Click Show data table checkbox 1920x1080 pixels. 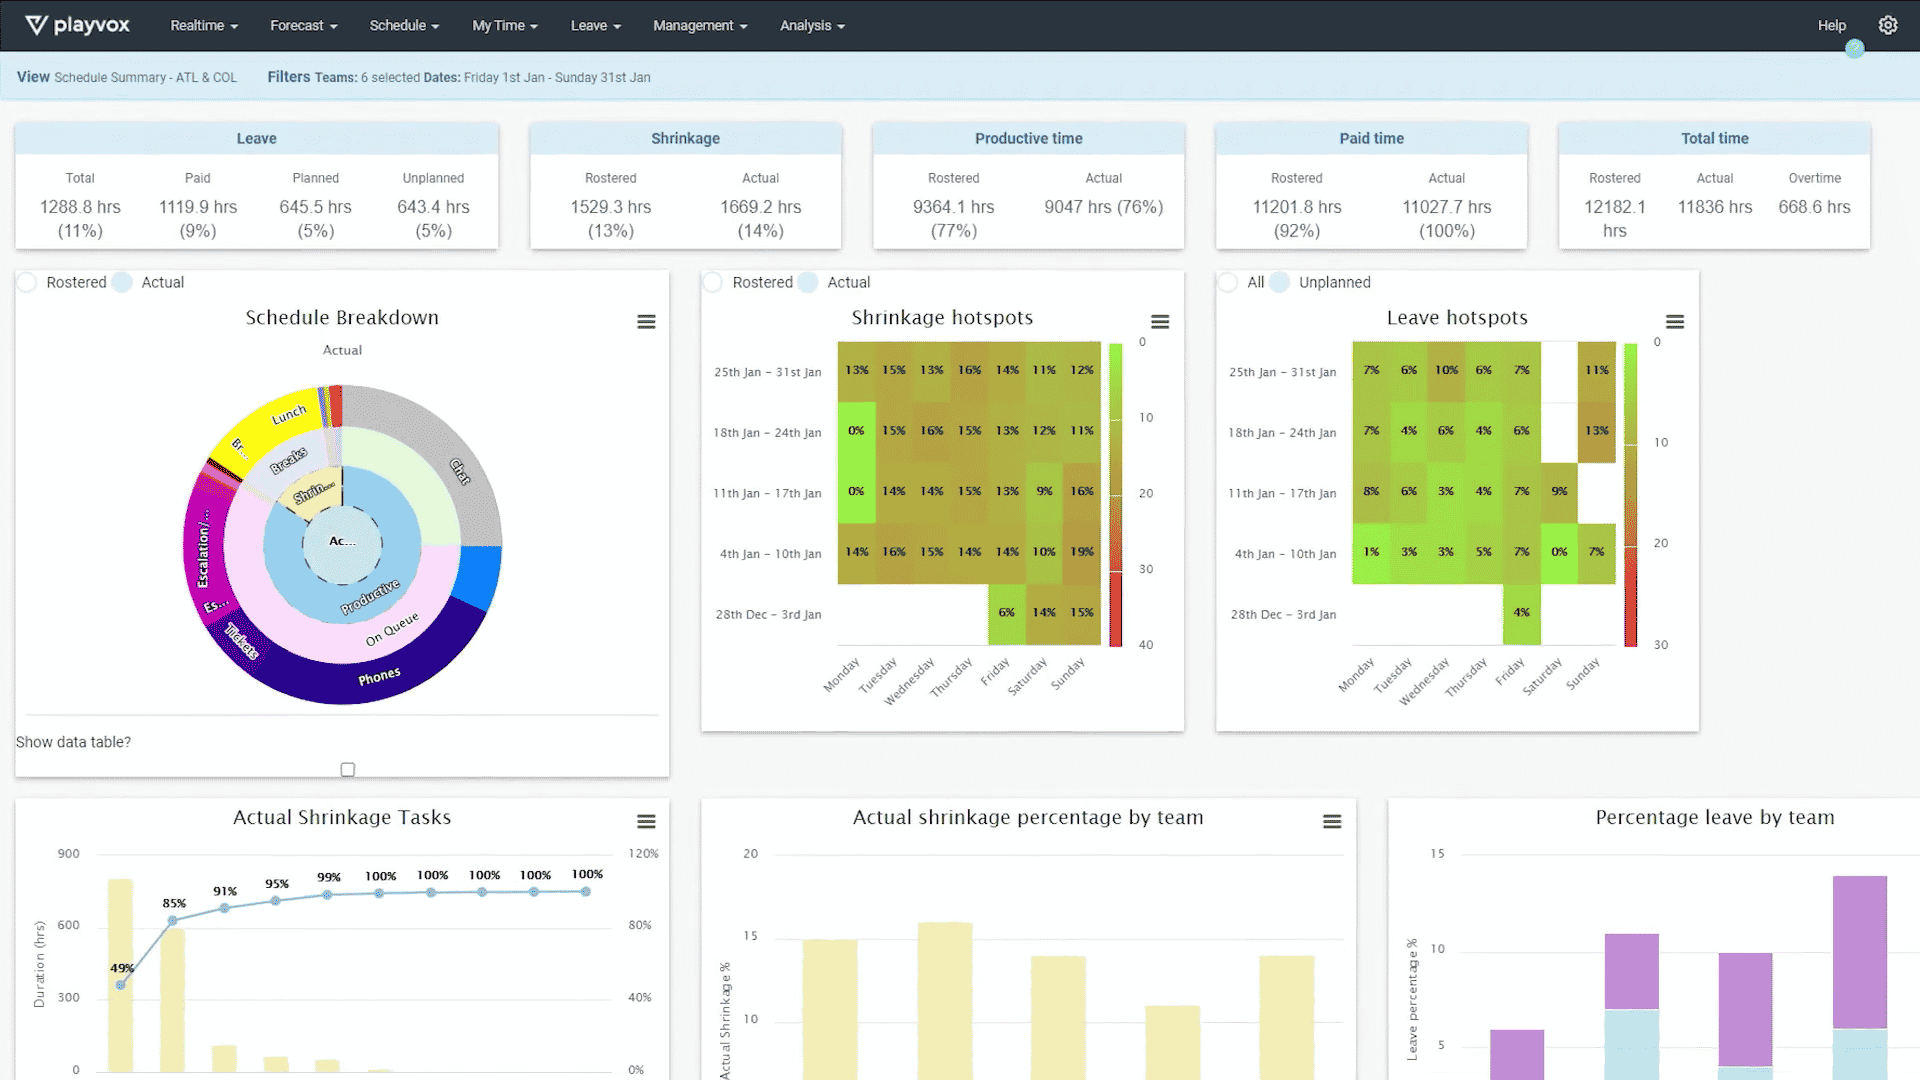(347, 769)
